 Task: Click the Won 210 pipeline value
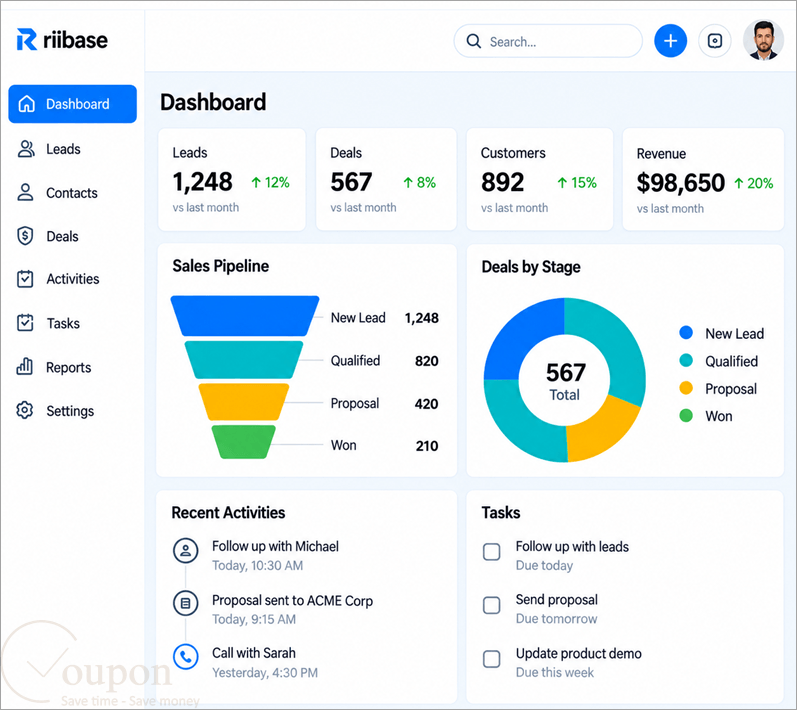[427, 446]
